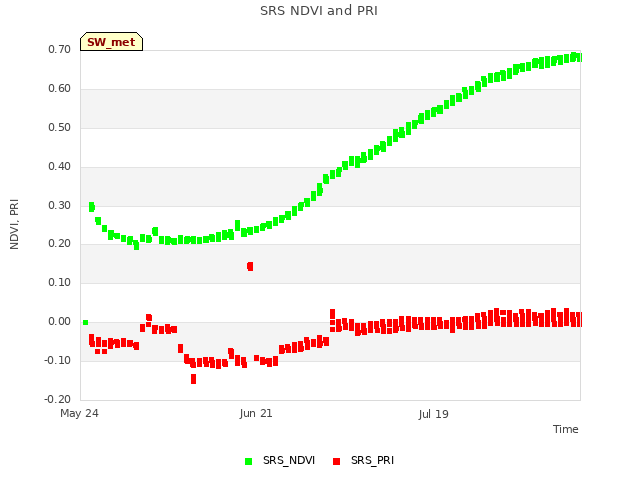Click the red SRS_PRI legend swatch

tap(336, 461)
